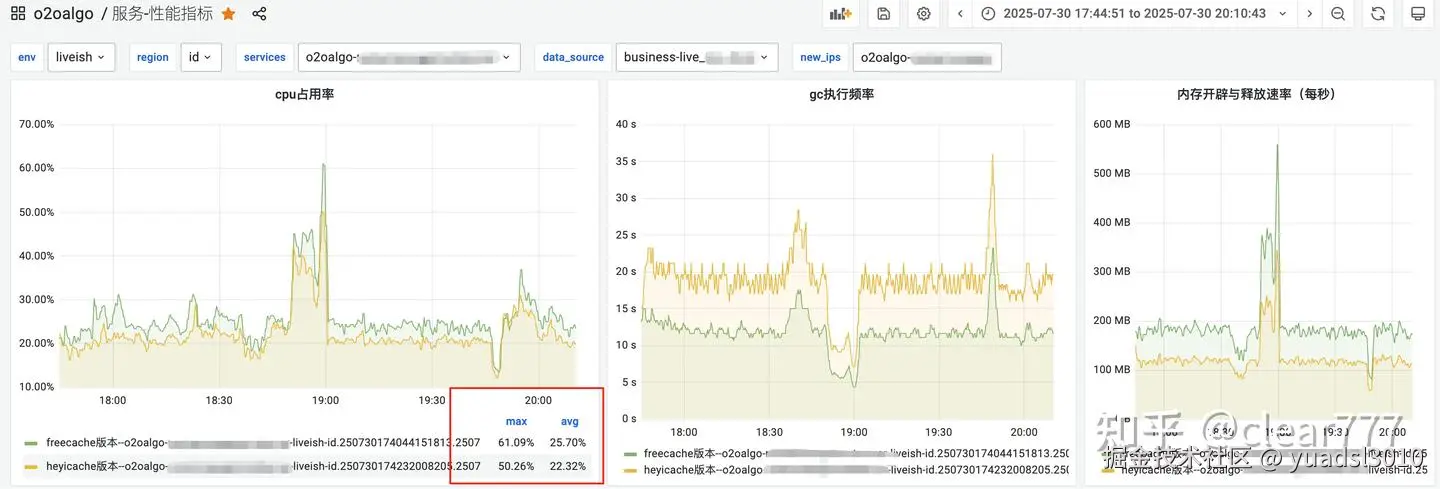
Task: Open region dropdown showing id
Action: click(201, 57)
